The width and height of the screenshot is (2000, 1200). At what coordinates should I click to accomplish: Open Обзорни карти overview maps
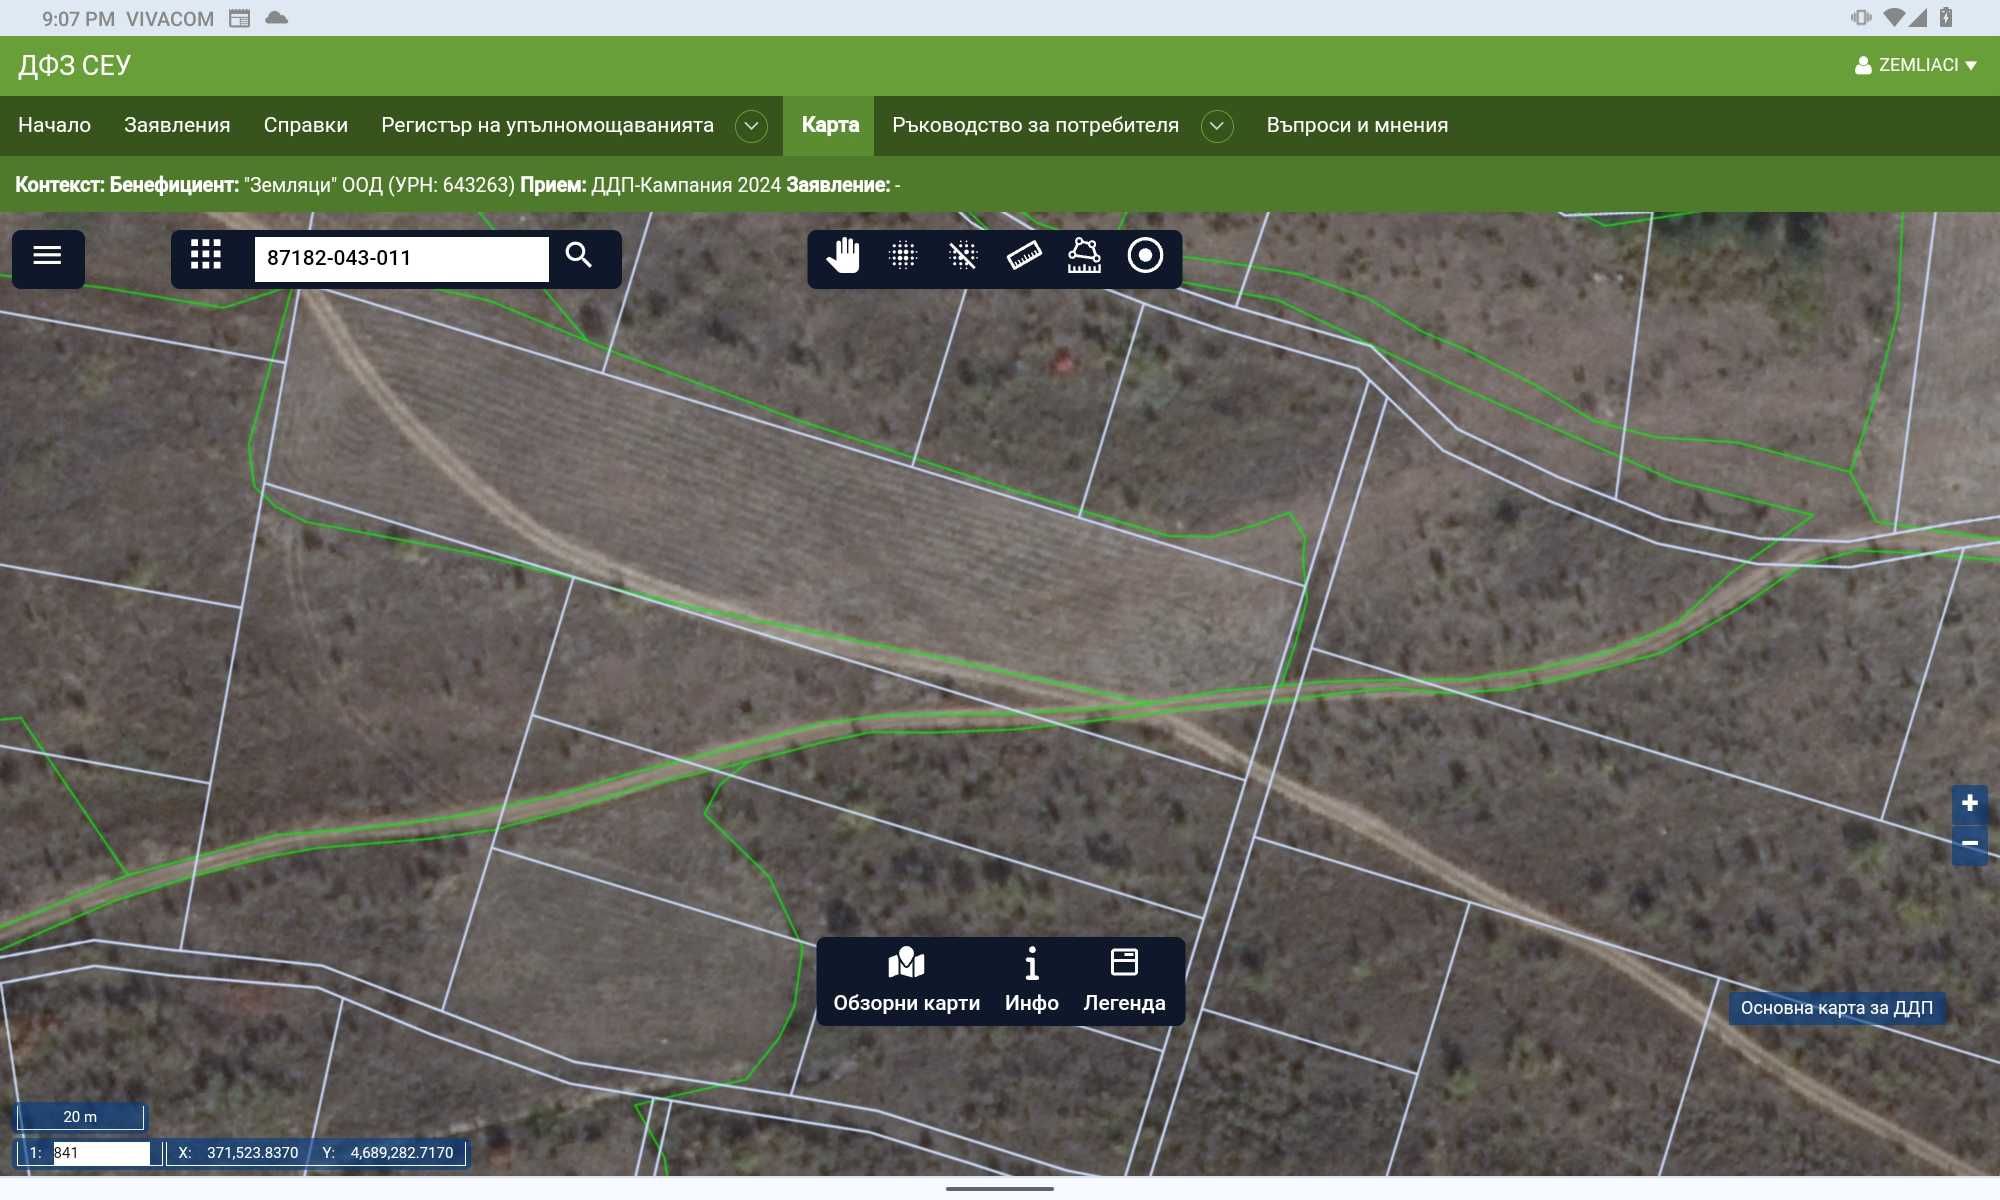[906, 981]
